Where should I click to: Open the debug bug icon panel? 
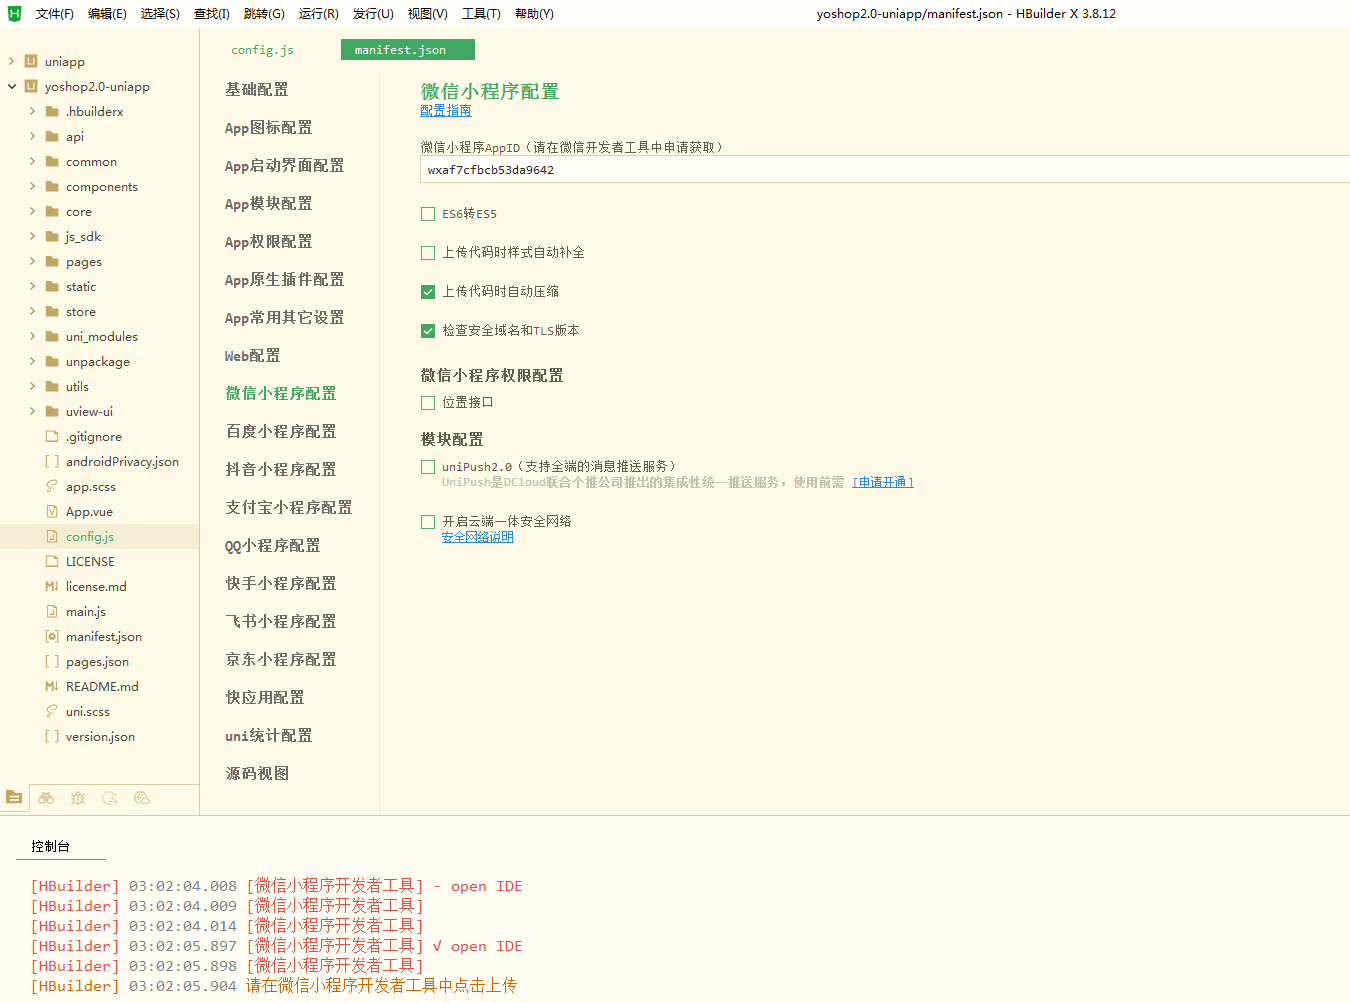pos(78,797)
